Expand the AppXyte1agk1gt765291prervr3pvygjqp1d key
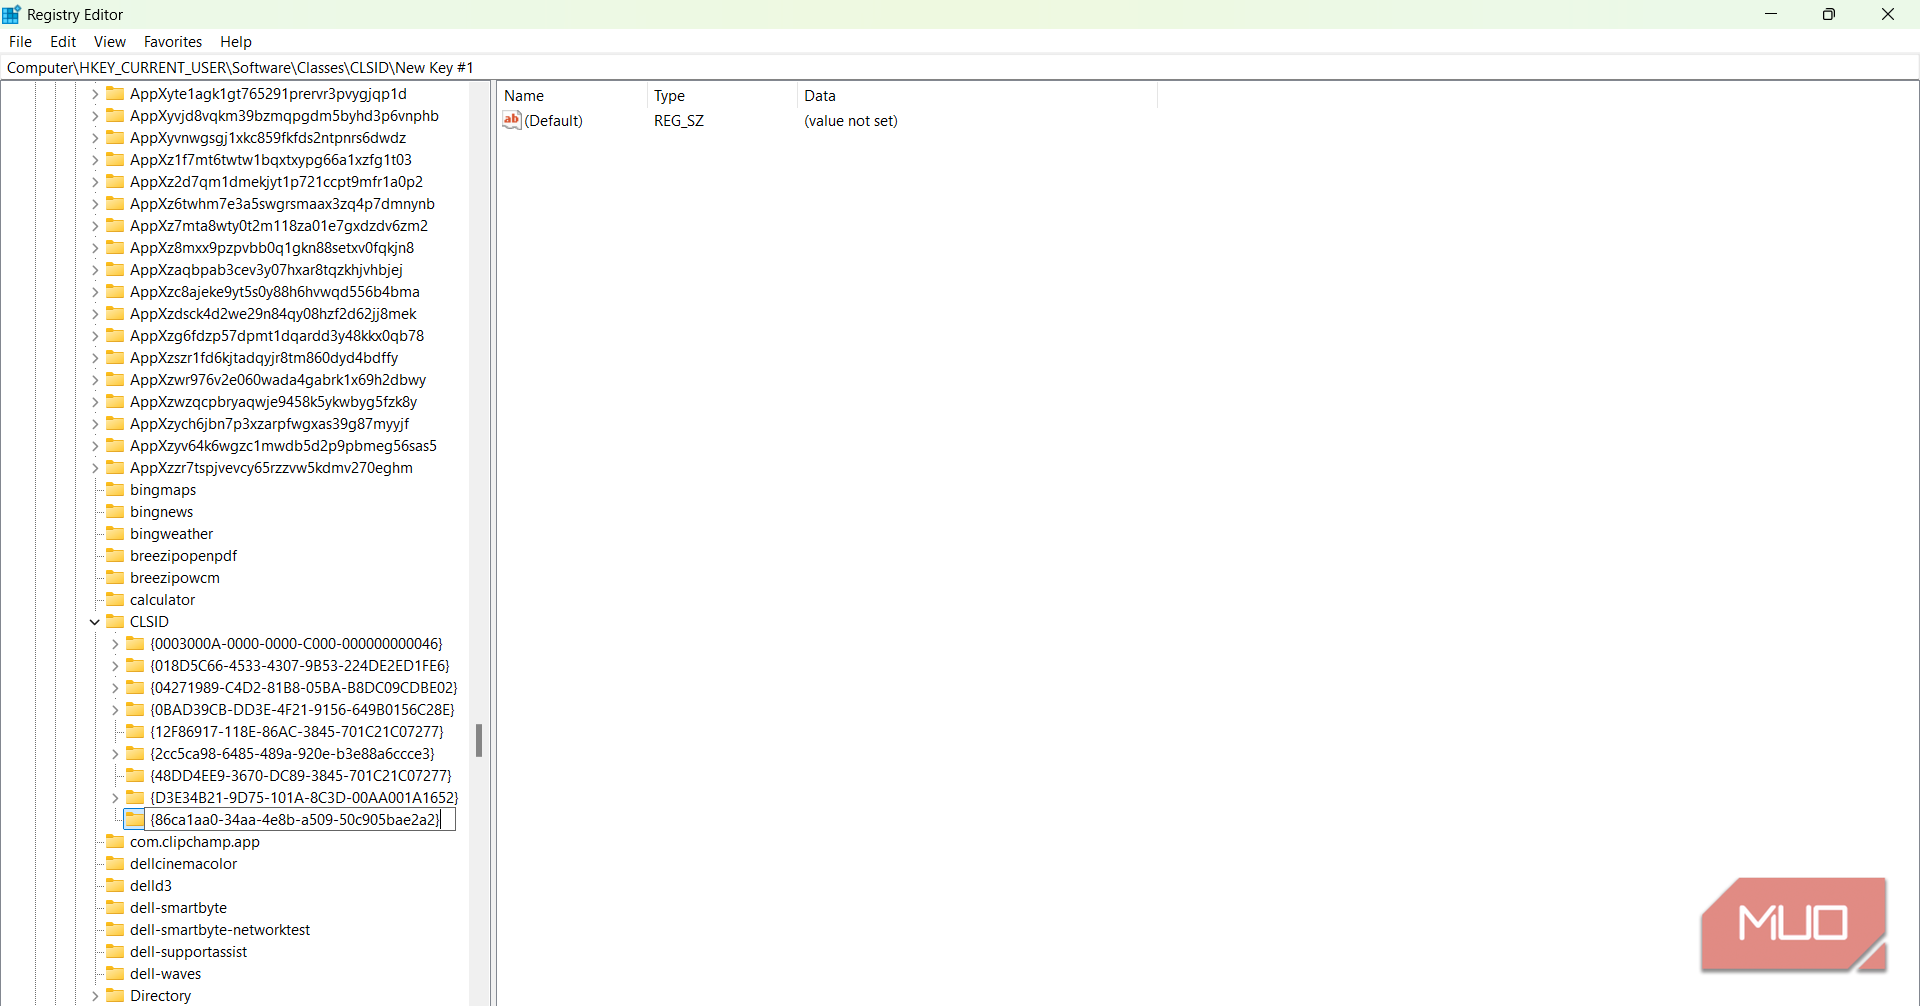The width and height of the screenshot is (1920, 1006). click(x=95, y=94)
